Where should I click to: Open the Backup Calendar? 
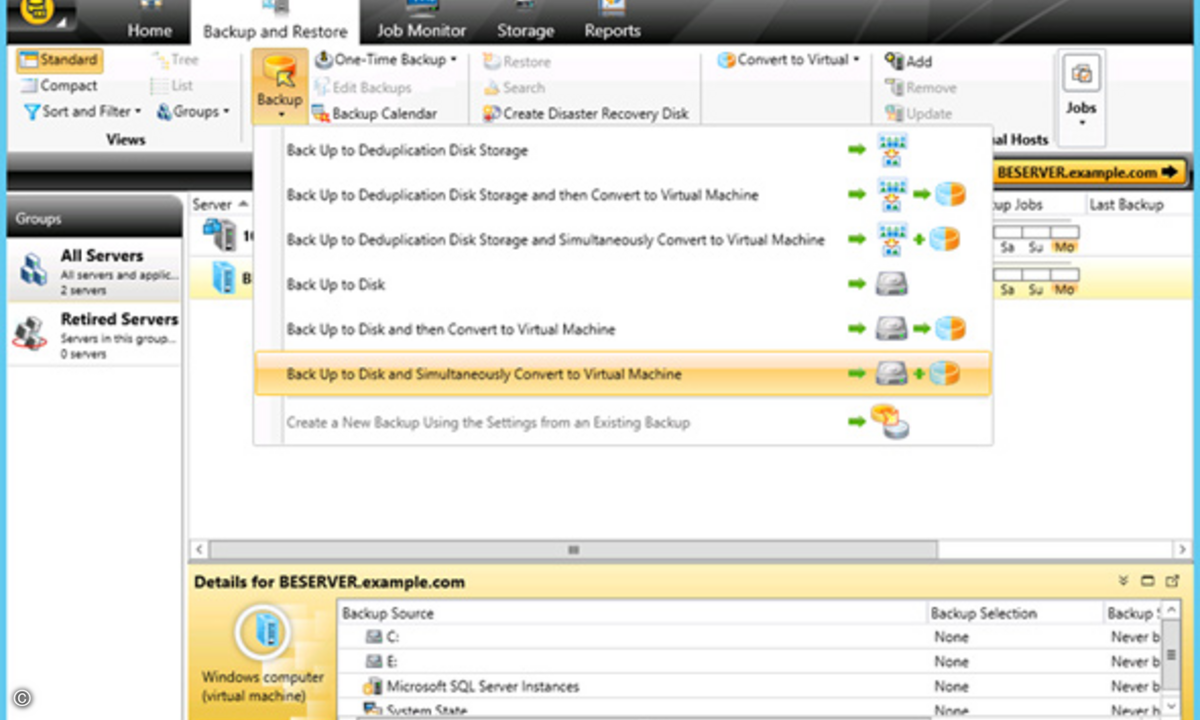click(374, 113)
